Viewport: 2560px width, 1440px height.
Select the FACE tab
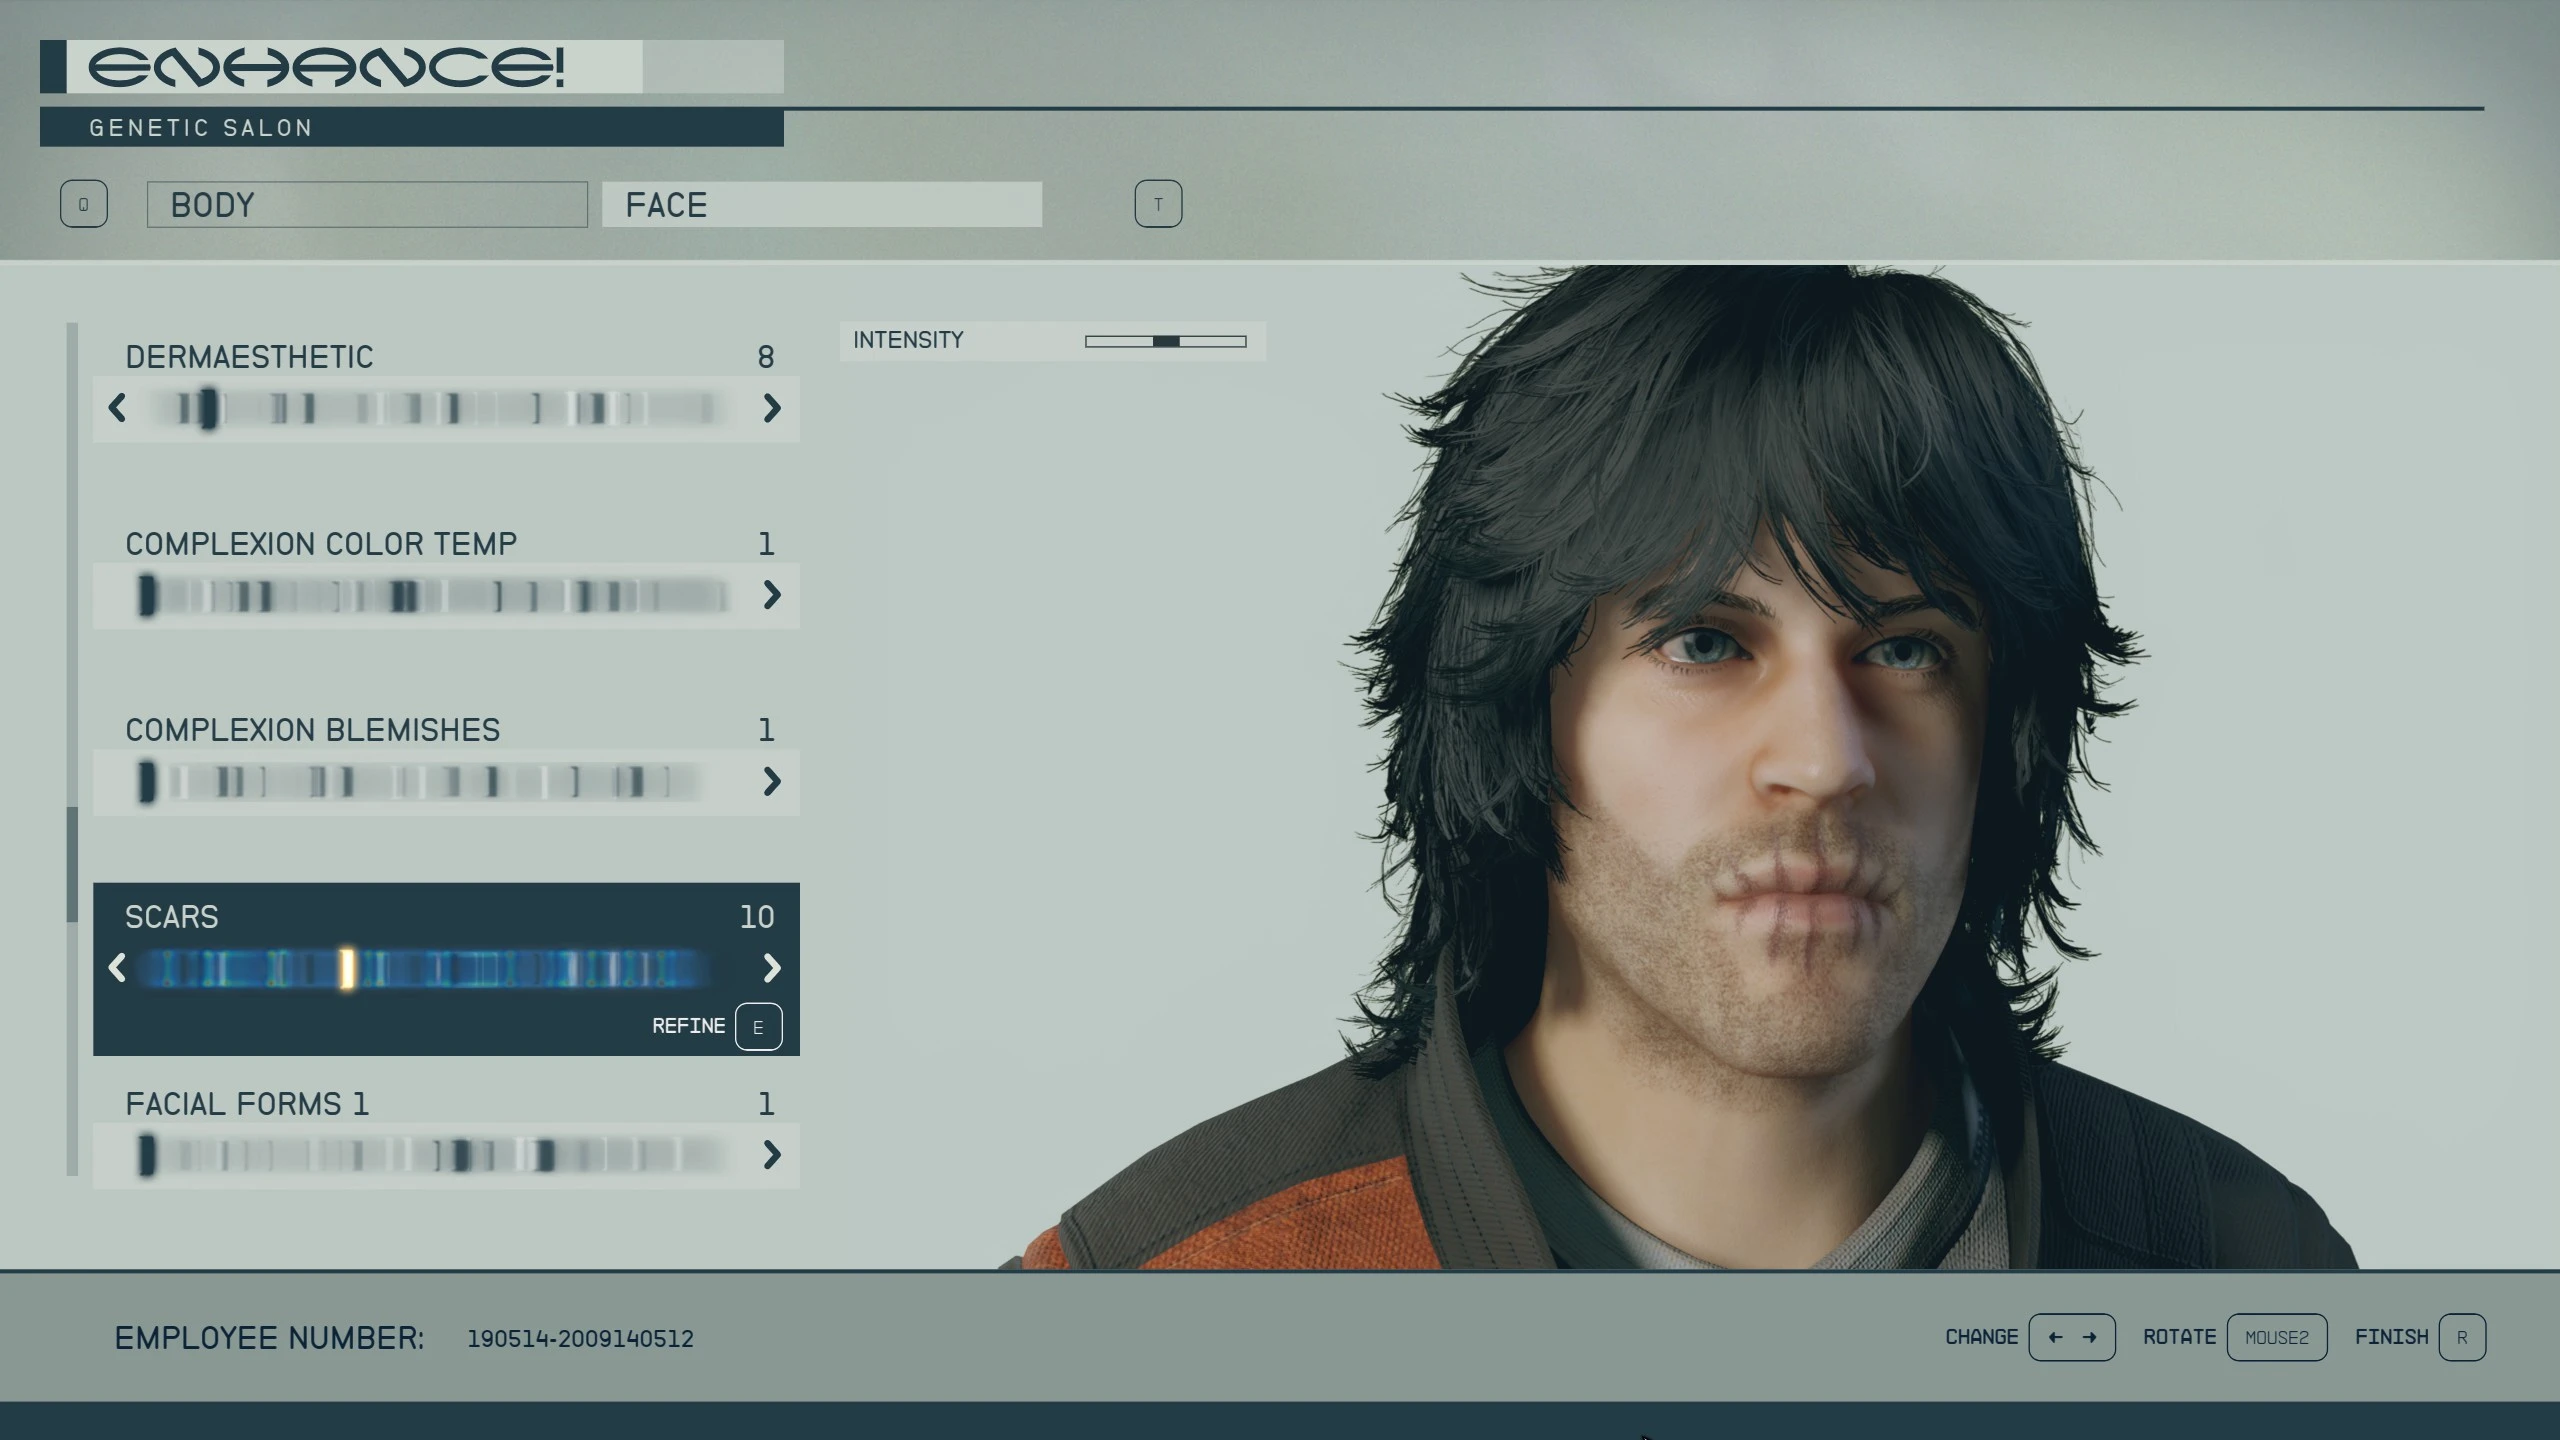[821, 204]
